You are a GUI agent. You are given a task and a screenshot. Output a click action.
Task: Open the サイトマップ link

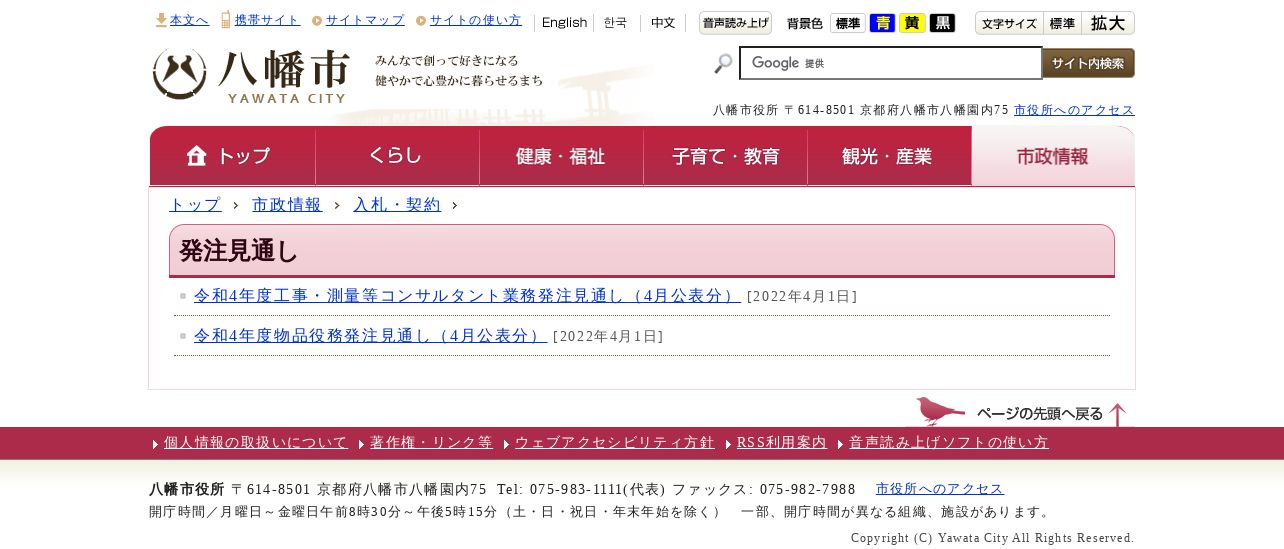coord(365,20)
